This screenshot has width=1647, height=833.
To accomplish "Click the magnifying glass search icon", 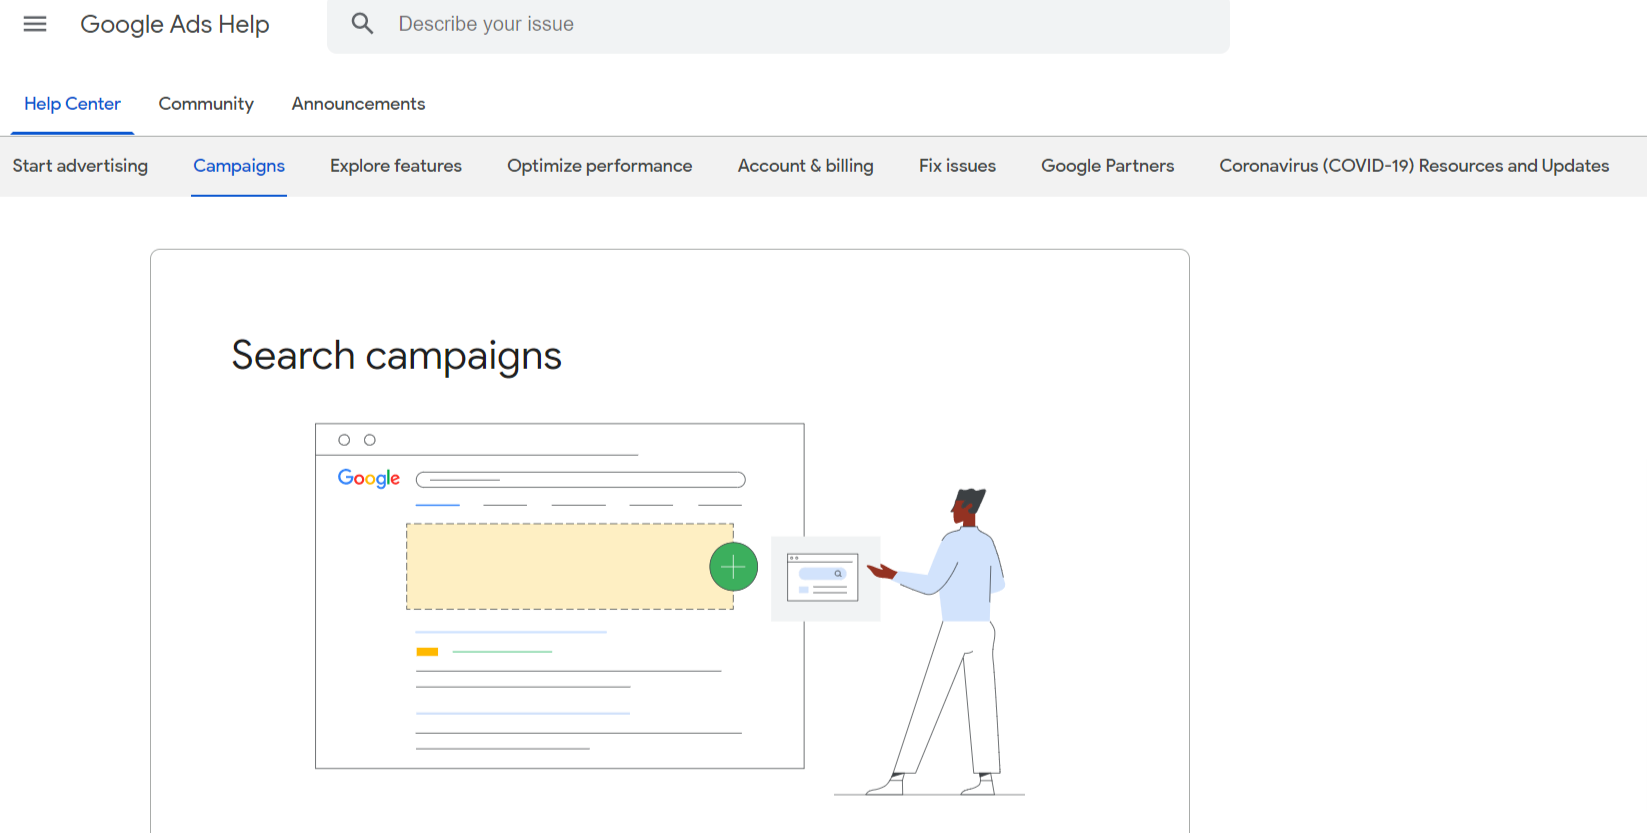I will point(362,24).
